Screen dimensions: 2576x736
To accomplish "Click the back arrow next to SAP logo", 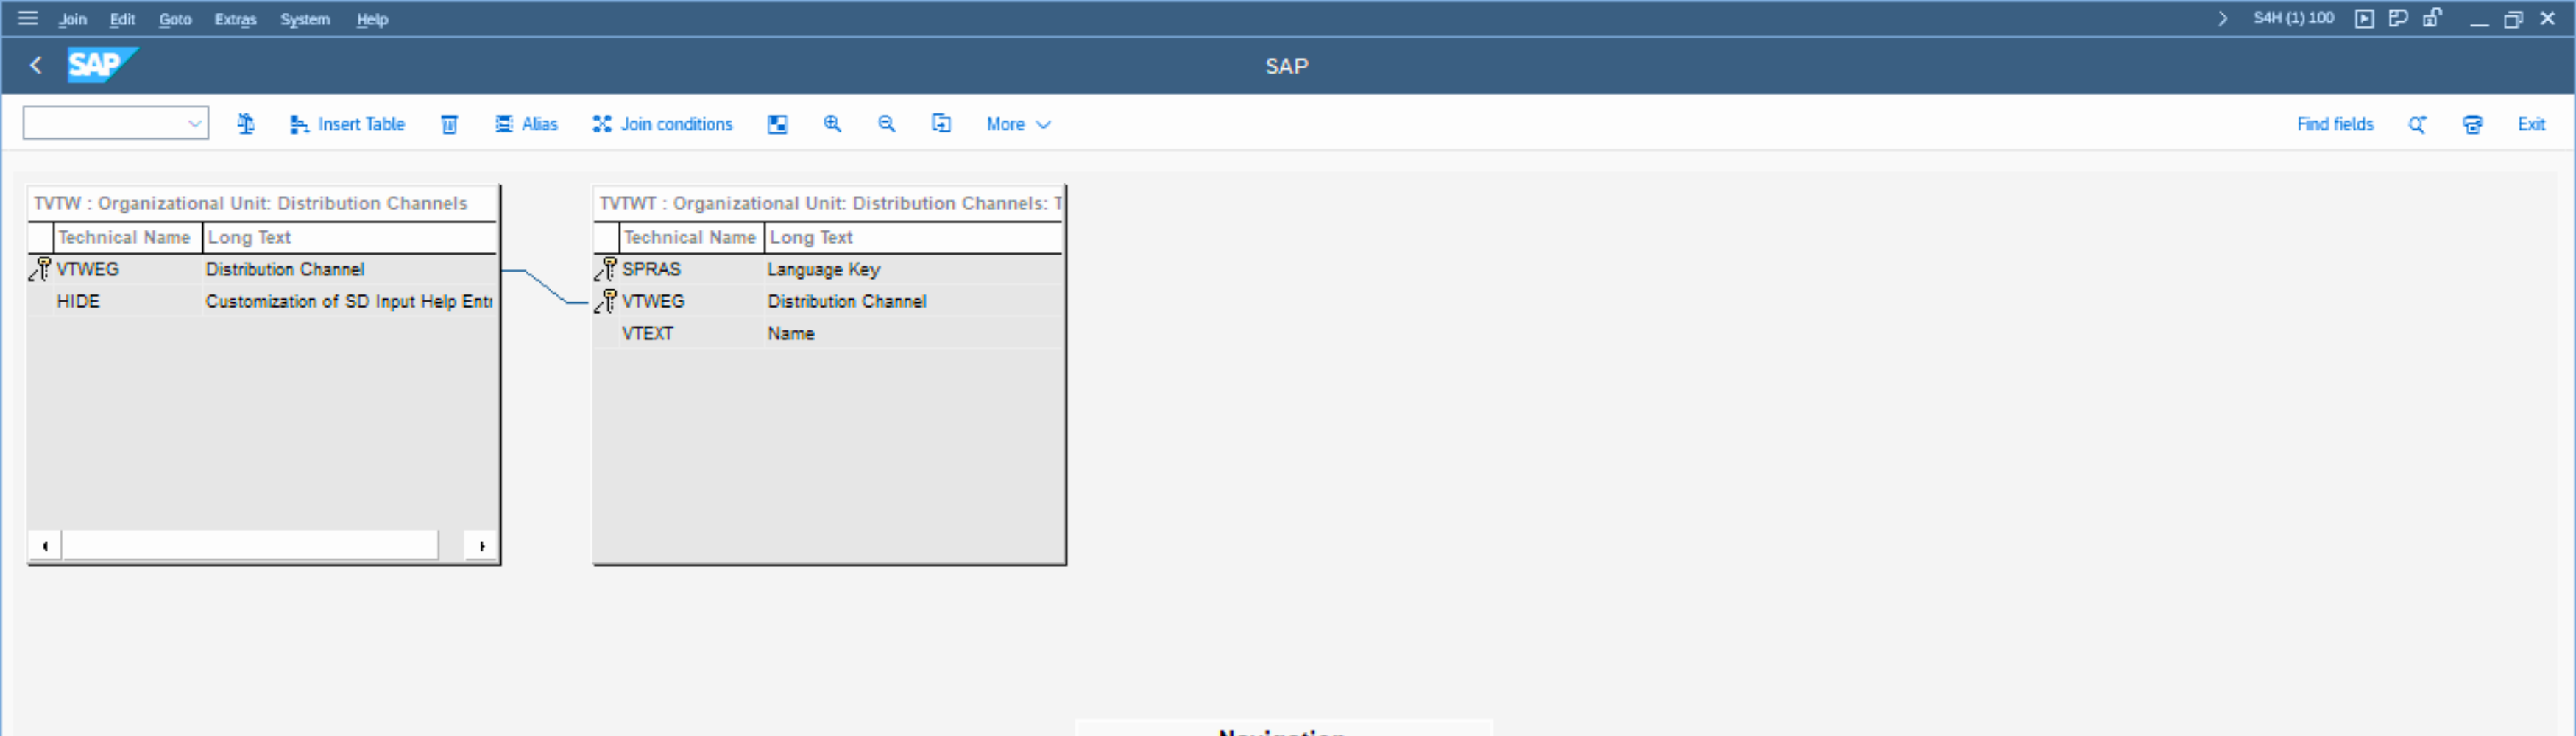I will [x=36, y=66].
